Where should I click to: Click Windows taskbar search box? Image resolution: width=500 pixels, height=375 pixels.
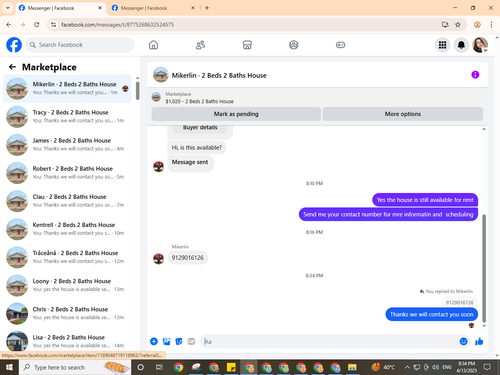(x=75, y=367)
